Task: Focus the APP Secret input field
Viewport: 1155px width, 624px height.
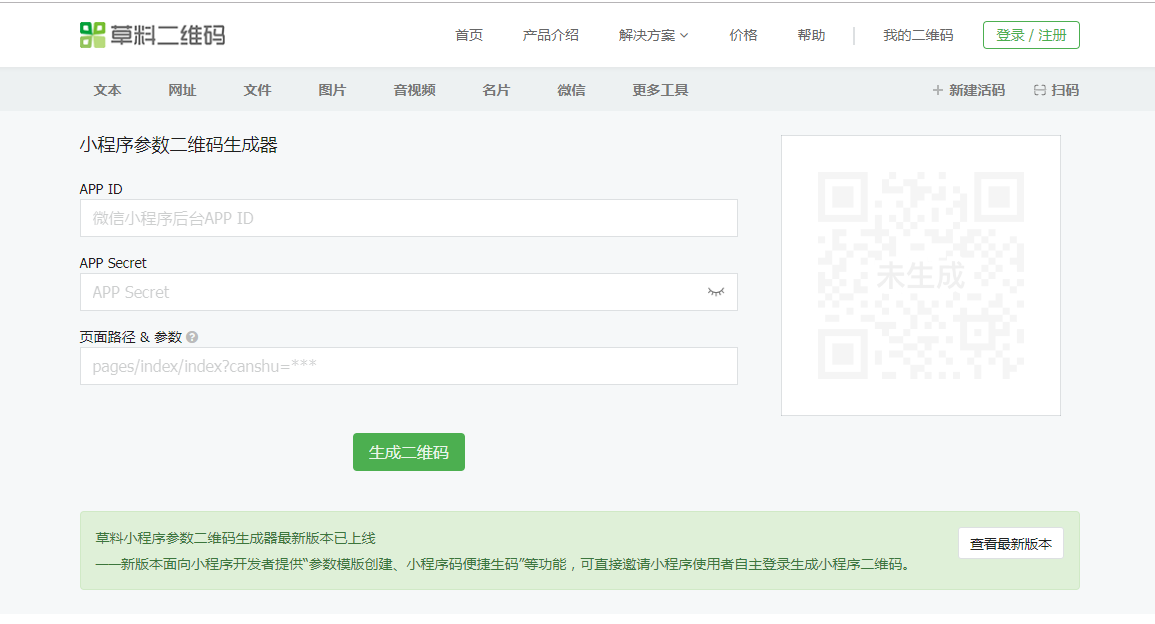Action: click(x=409, y=292)
